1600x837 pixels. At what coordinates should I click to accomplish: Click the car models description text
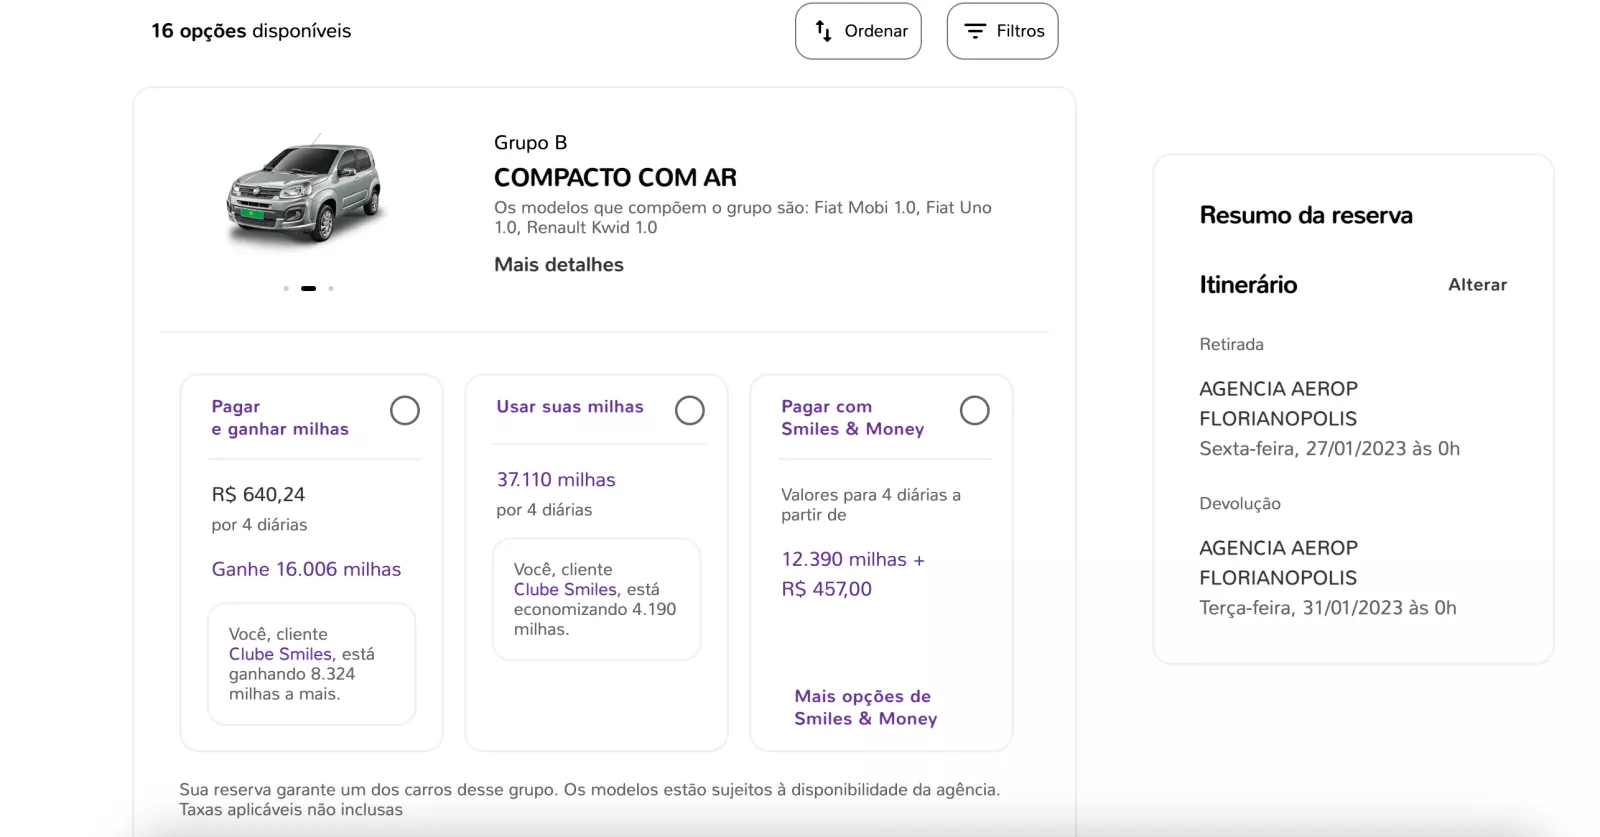click(x=743, y=217)
